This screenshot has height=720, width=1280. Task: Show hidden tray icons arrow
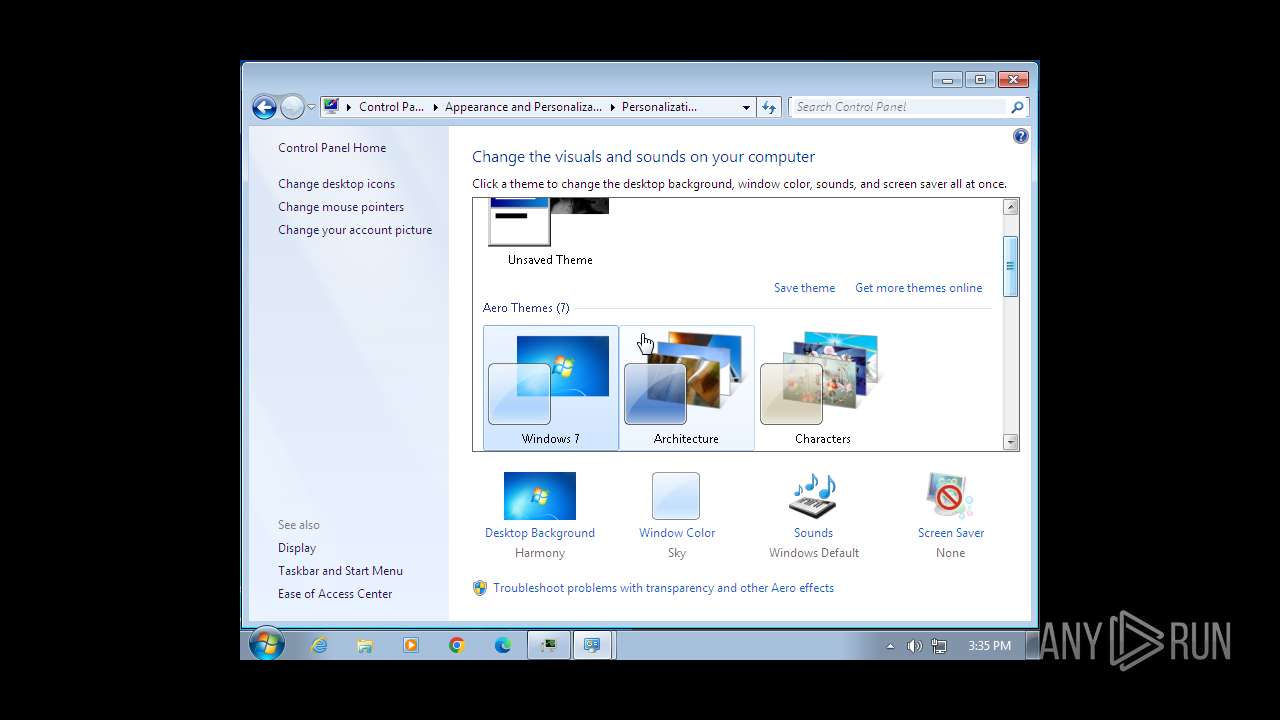tap(890, 646)
